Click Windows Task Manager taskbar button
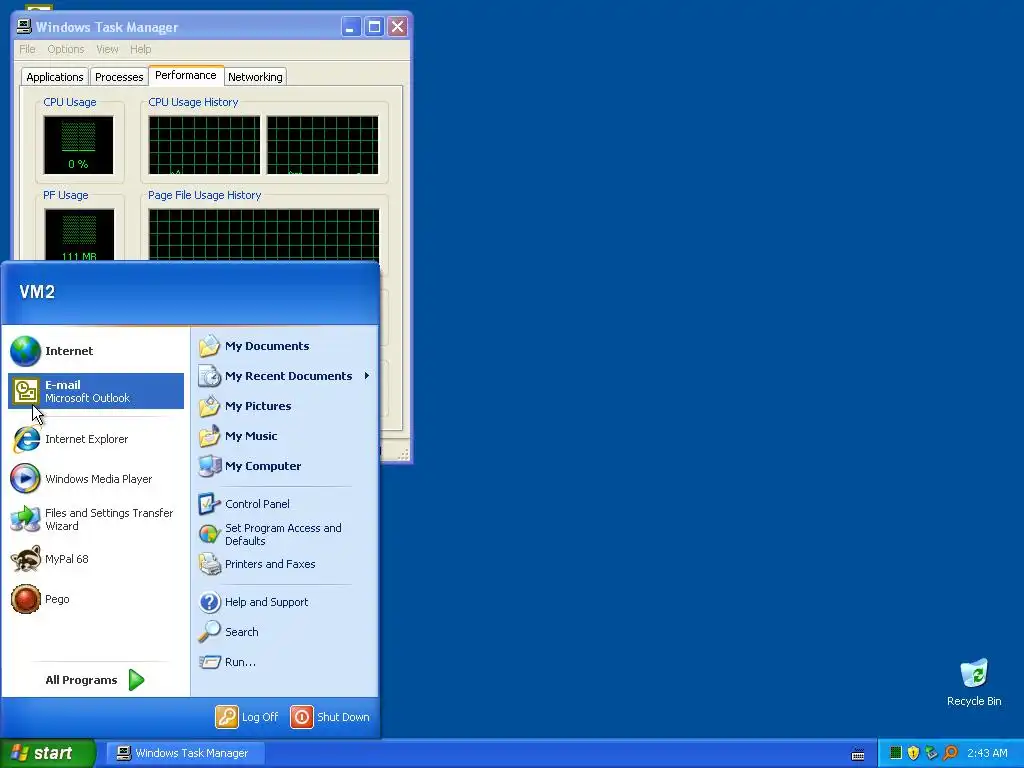The height and width of the screenshot is (768, 1024). [x=185, y=753]
